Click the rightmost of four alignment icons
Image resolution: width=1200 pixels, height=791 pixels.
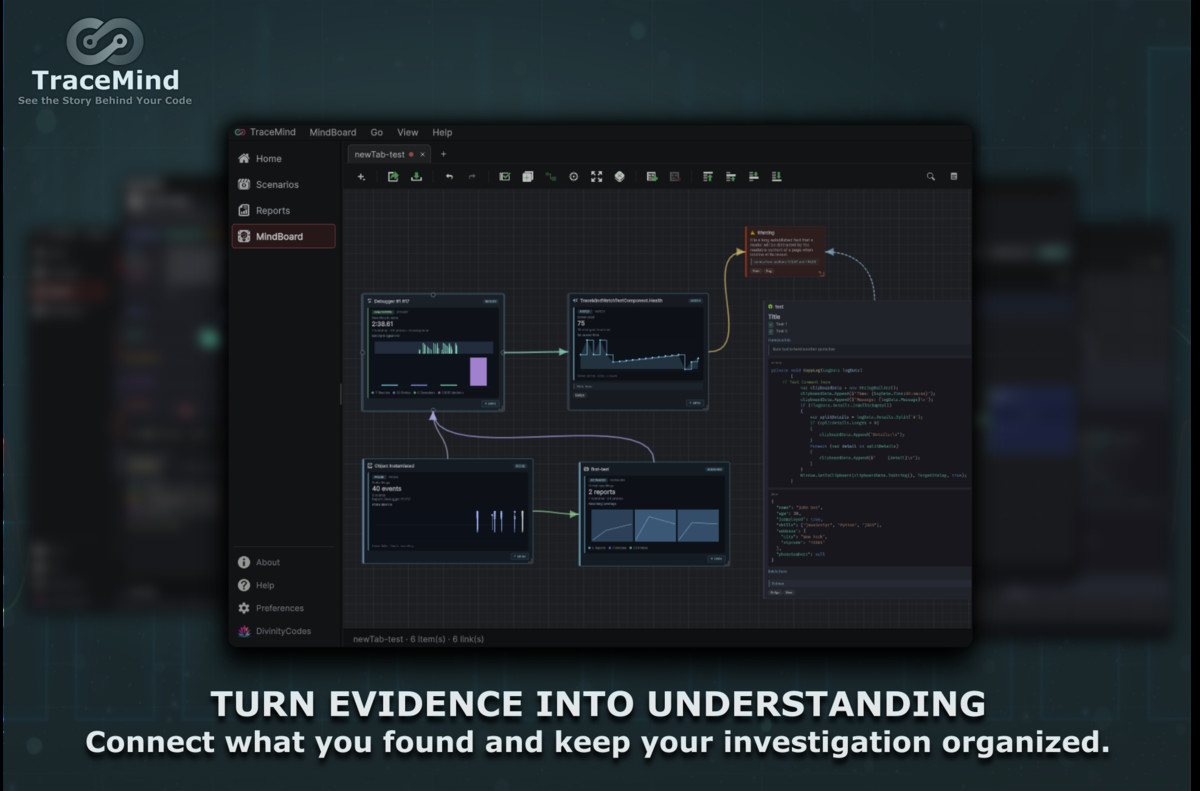pos(777,176)
